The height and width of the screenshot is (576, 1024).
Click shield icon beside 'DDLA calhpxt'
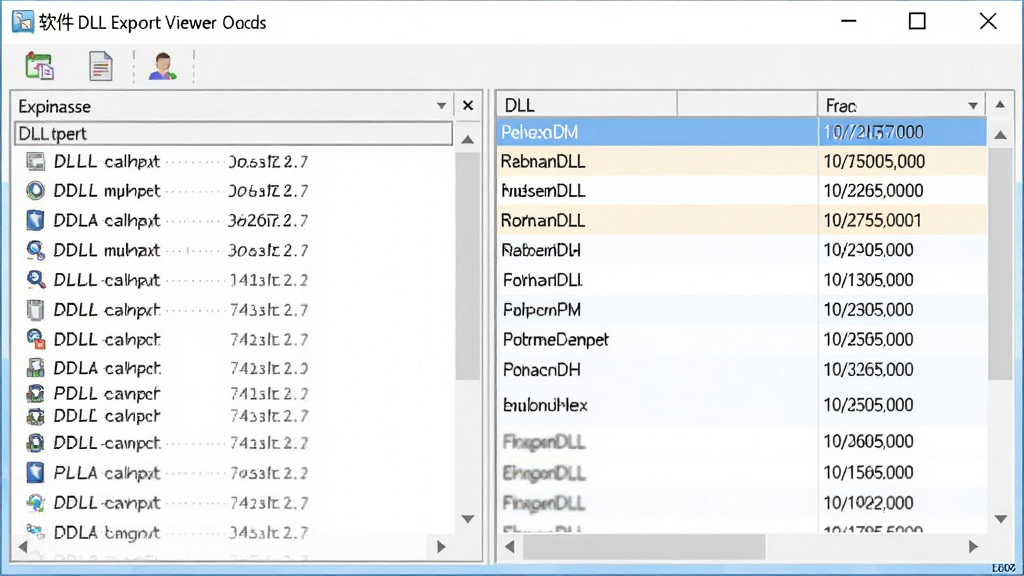pyautogui.click(x=35, y=220)
